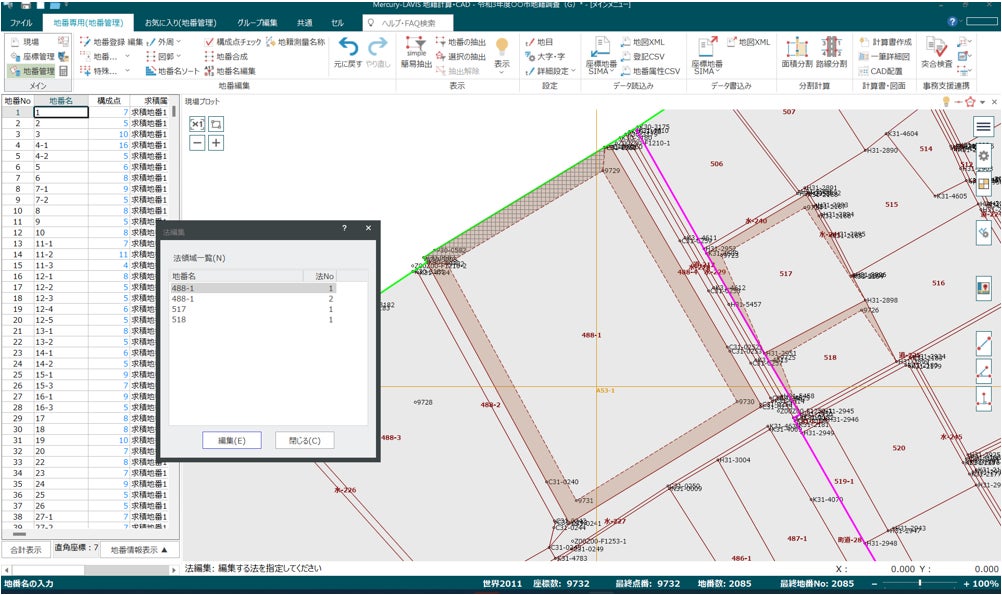Screen dimensions: 1002x595
Task: Adjust the zoom slider in status bar
Action: pos(920,583)
